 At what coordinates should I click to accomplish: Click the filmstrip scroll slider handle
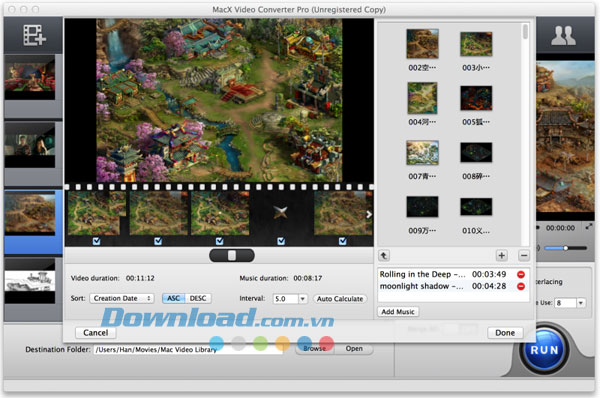tap(232, 256)
